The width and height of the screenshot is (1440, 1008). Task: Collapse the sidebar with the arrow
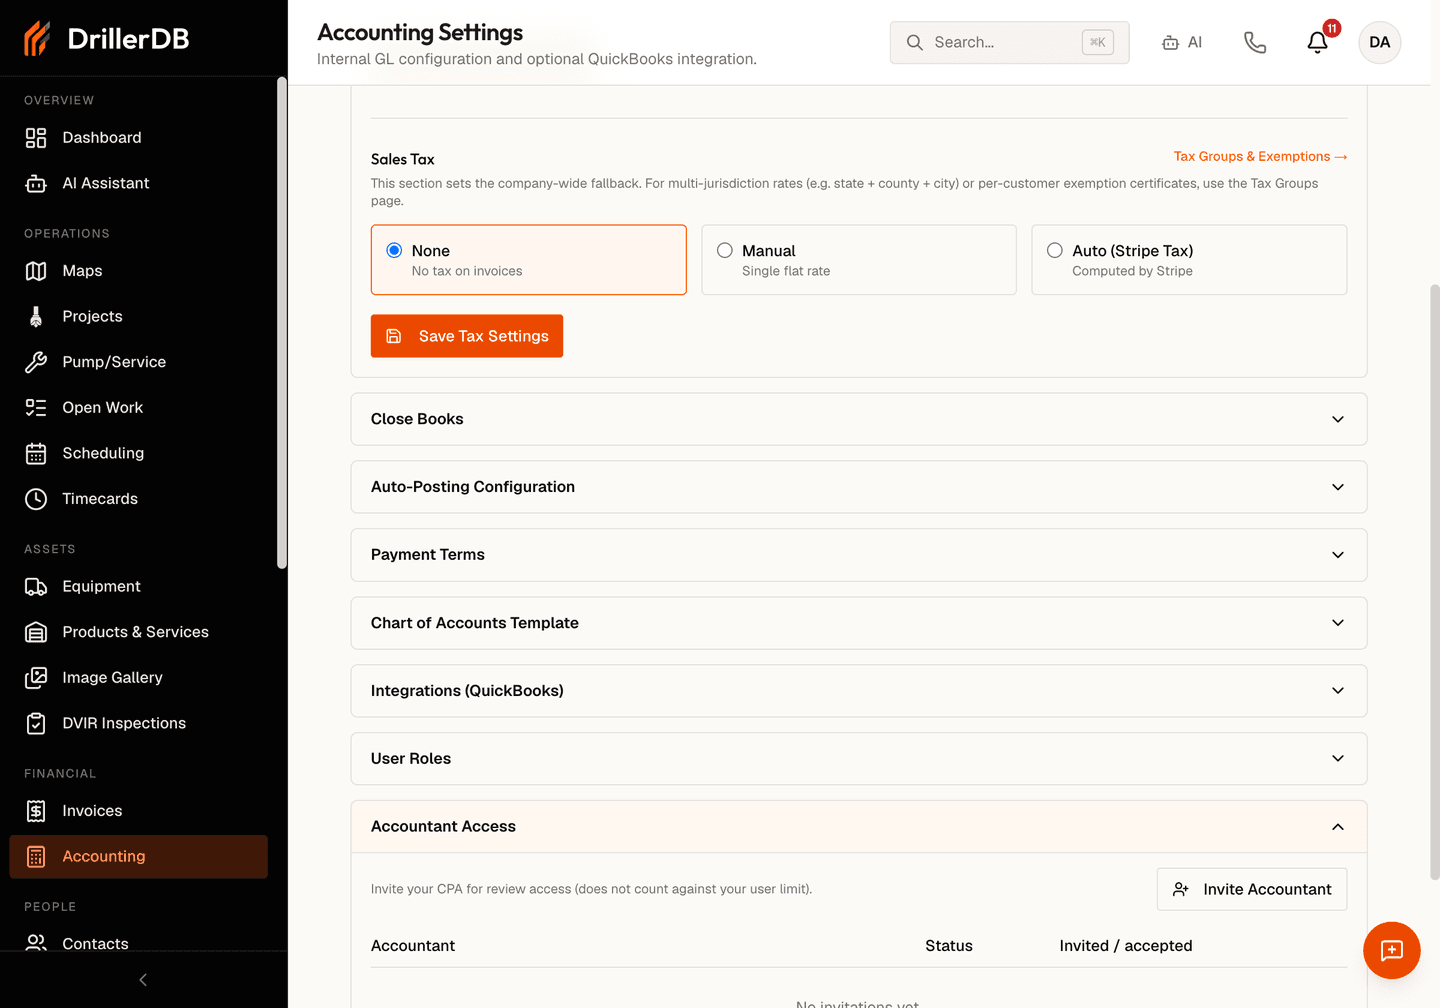point(143,980)
